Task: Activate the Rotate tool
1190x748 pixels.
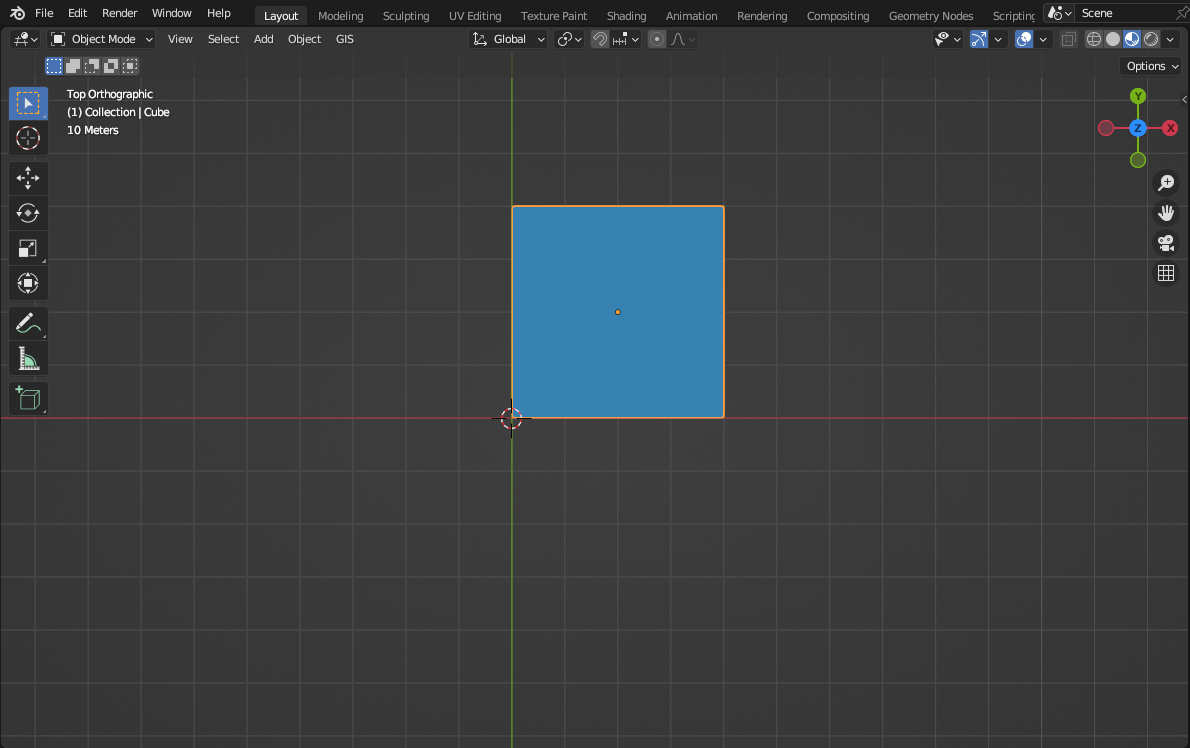Action: click(x=28, y=213)
